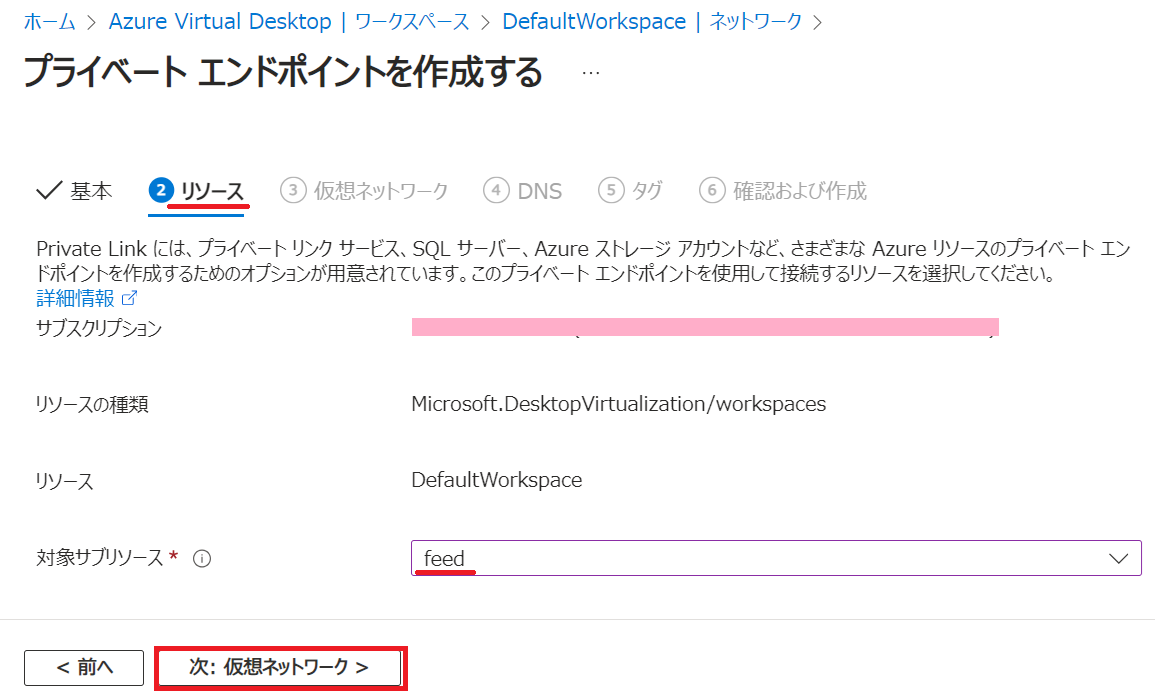Open the 仮想ネットワーク tab
Screen dimensions: 1155x700
click(364, 191)
